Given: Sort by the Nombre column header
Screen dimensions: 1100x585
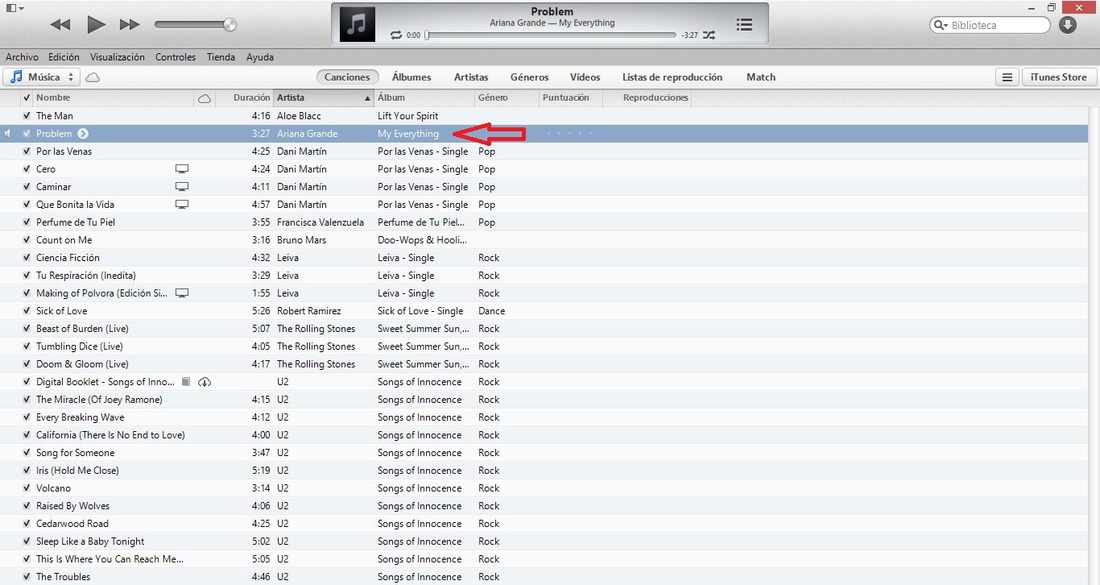Looking at the screenshot, I should (x=112, y=98).
